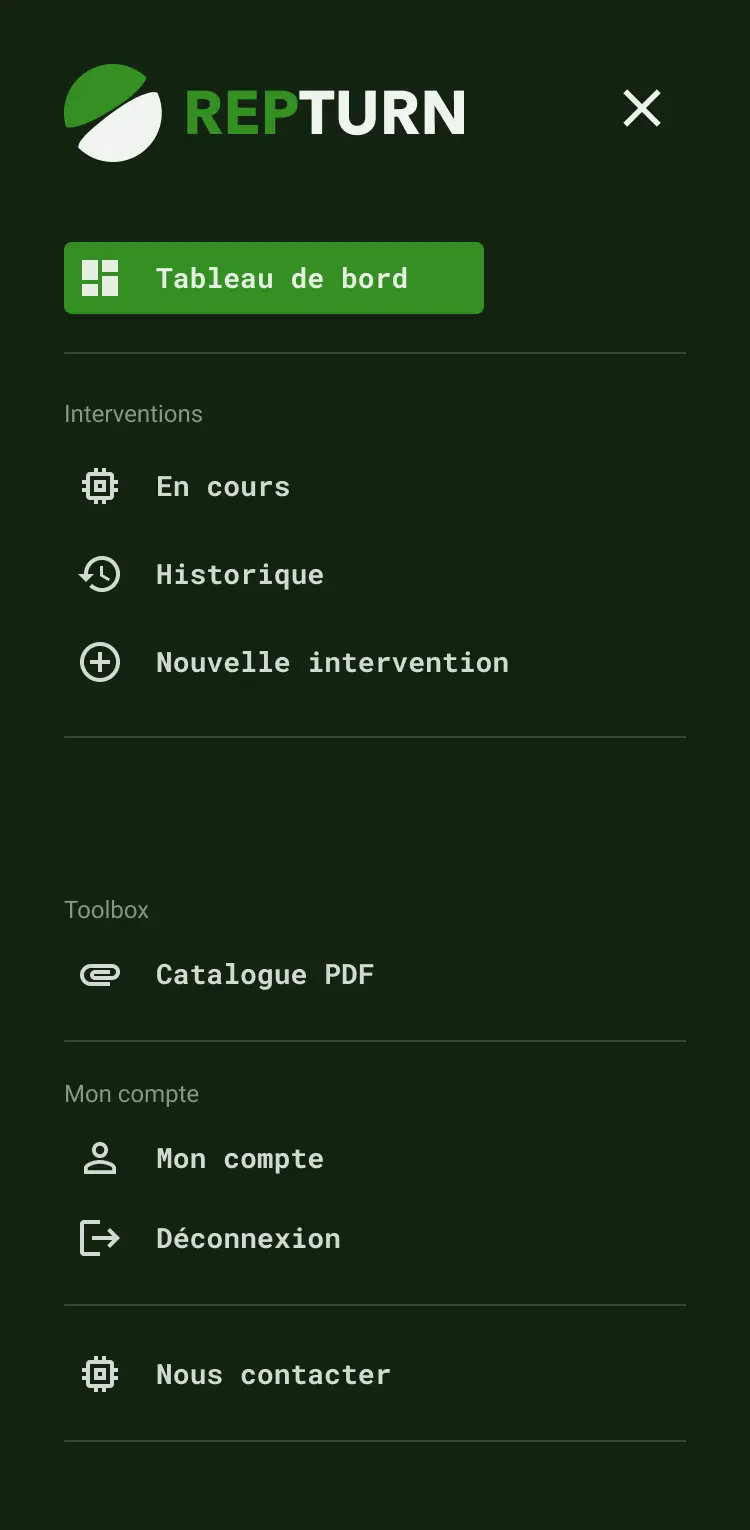Click the REPTURN wordmark text
The image size is (750, 1530).
point(325,113)
